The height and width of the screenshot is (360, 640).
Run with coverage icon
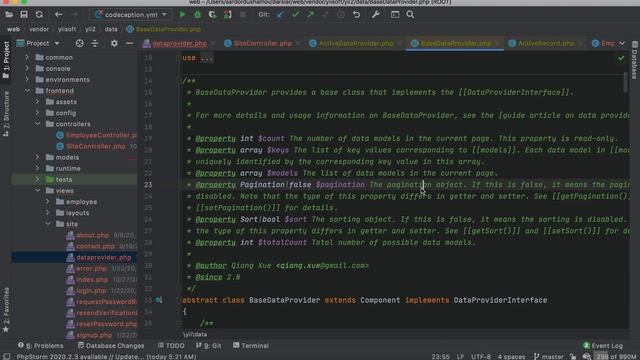pos(212,15)
